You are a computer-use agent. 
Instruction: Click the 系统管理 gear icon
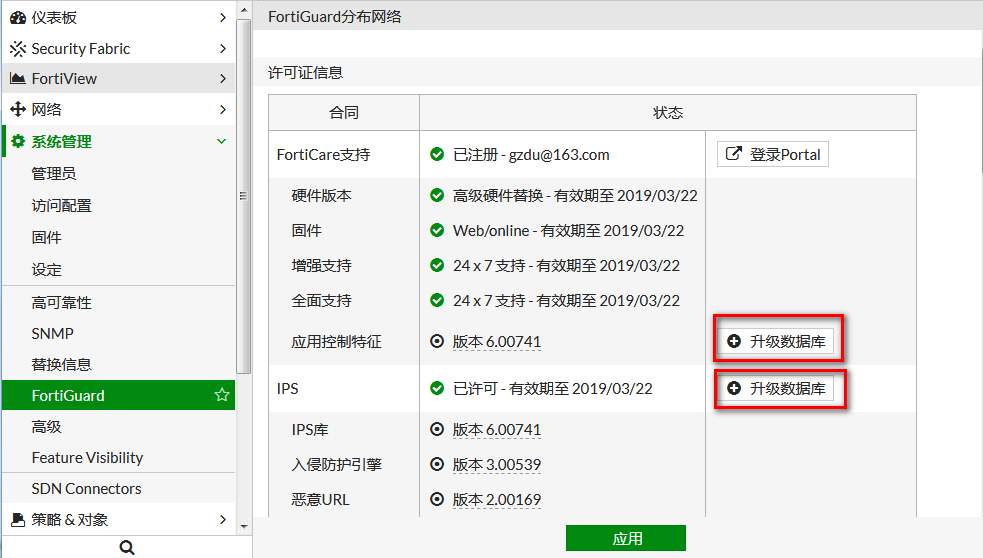pyautogui.click(x=18, y=141)
